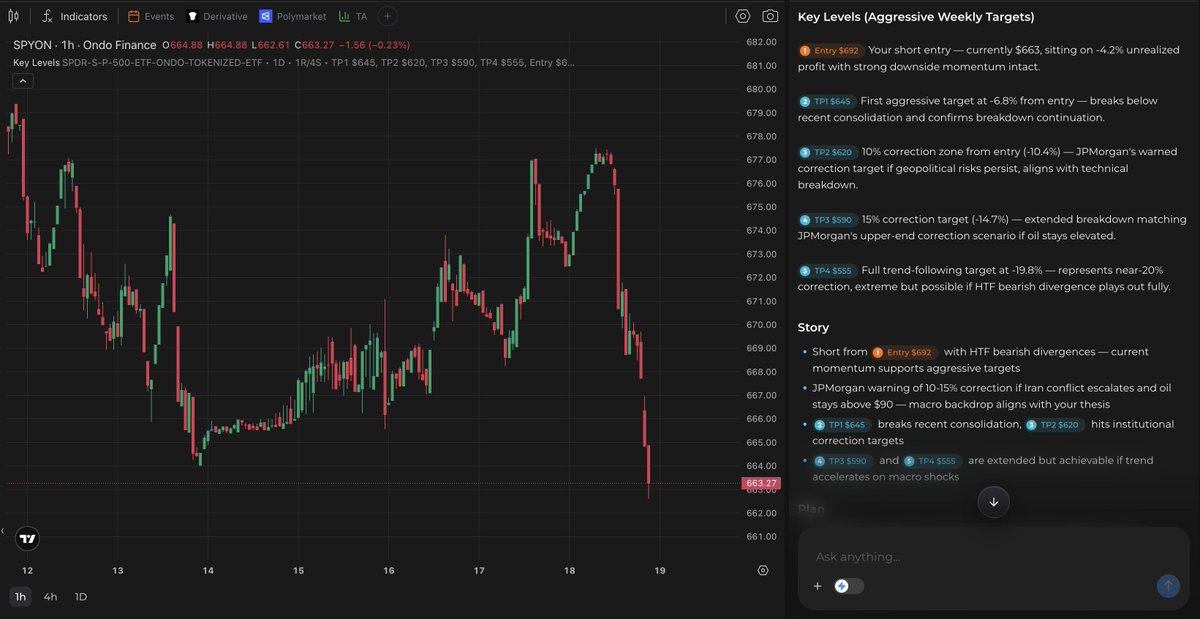Click the TP4 $555 badge in Story

[x=932, y=461]
